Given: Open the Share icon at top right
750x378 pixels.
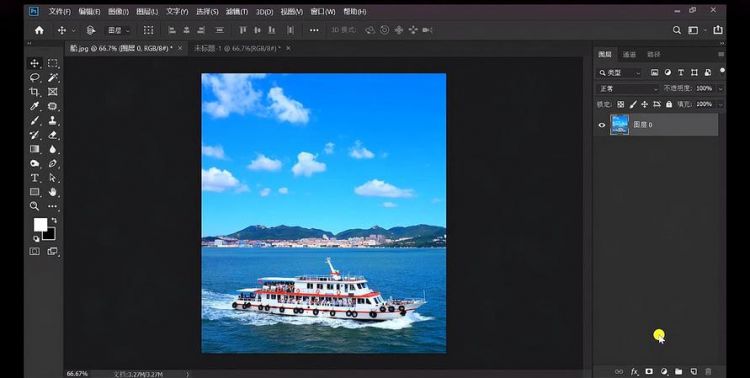Looking at the screenshot, I should (x=718, y=30).
